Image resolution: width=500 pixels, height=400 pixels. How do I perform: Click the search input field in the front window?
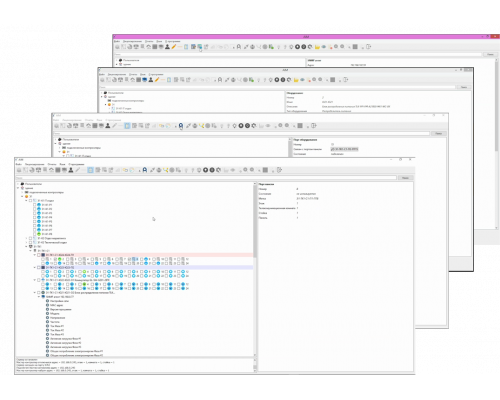[206, 178]
